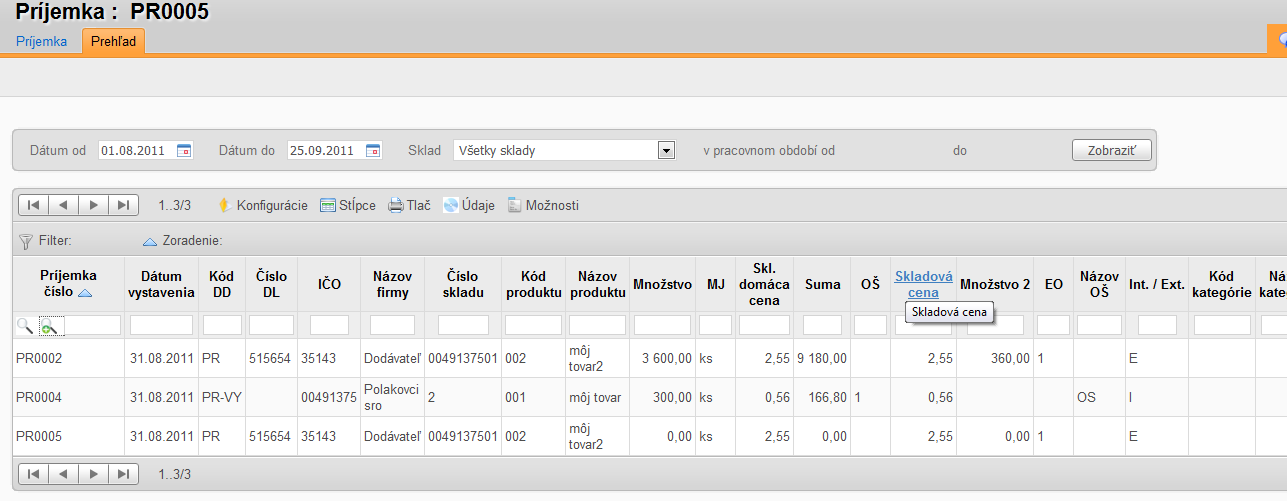Click IČO cell 00491375

[329, 397]
